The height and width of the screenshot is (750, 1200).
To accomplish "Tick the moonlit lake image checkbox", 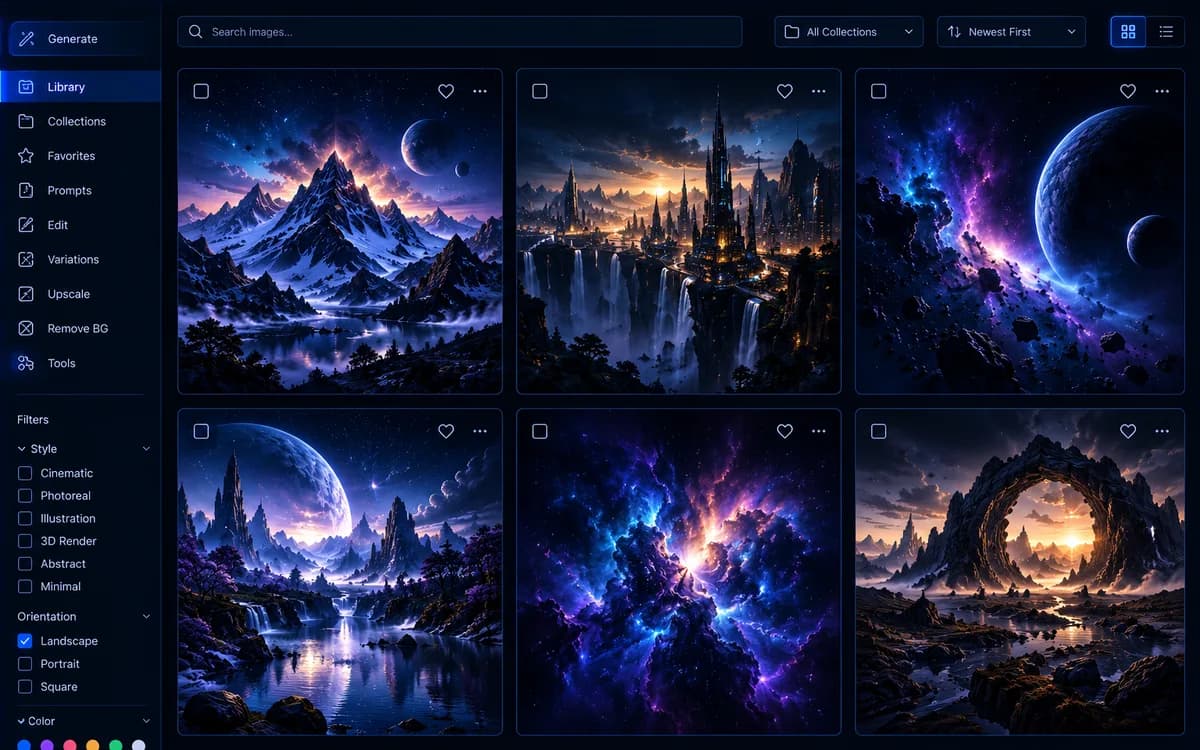I will click(201, 431).
